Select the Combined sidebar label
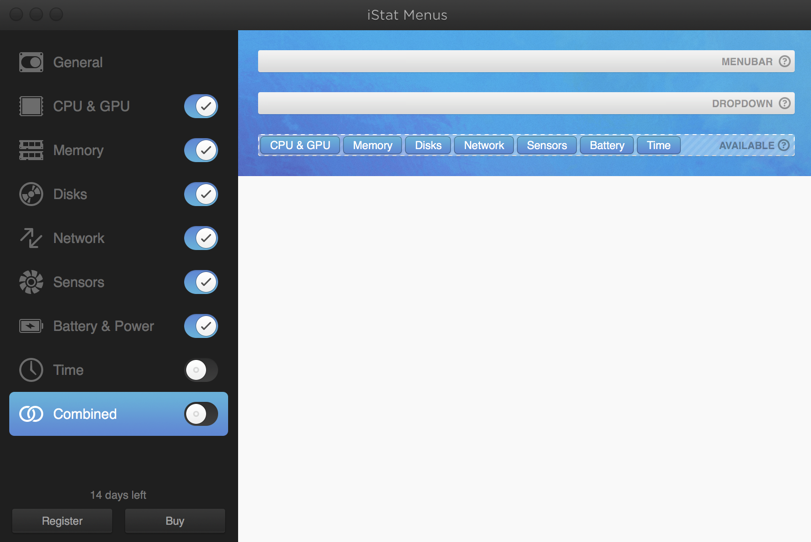Screen dimensions: 811x542 pyautogui.click(x=85, y=414)
